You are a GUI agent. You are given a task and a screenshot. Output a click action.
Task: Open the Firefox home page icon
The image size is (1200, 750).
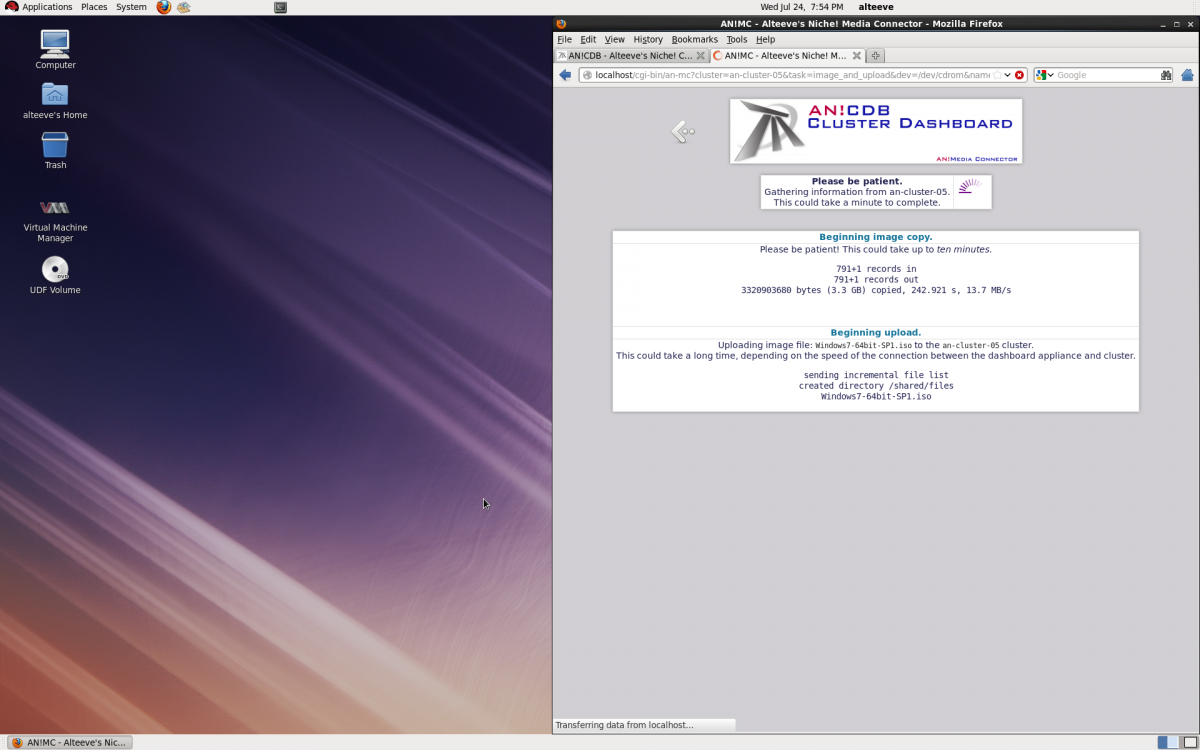click(1187, 75)
